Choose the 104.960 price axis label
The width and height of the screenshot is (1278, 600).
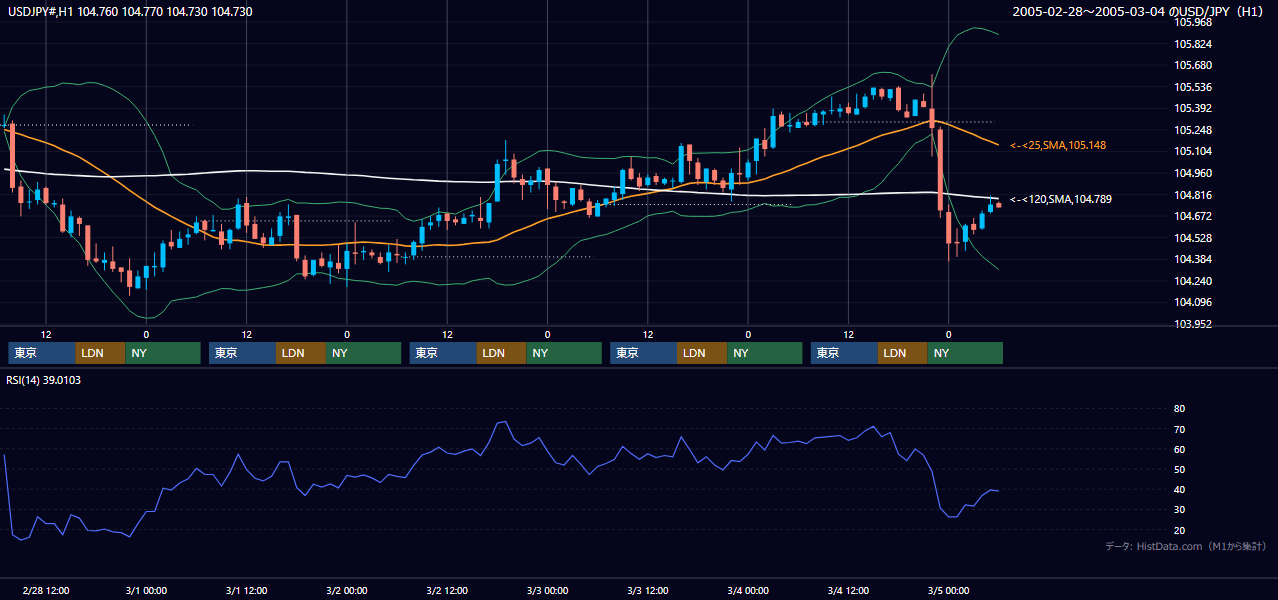point(1193,173)
